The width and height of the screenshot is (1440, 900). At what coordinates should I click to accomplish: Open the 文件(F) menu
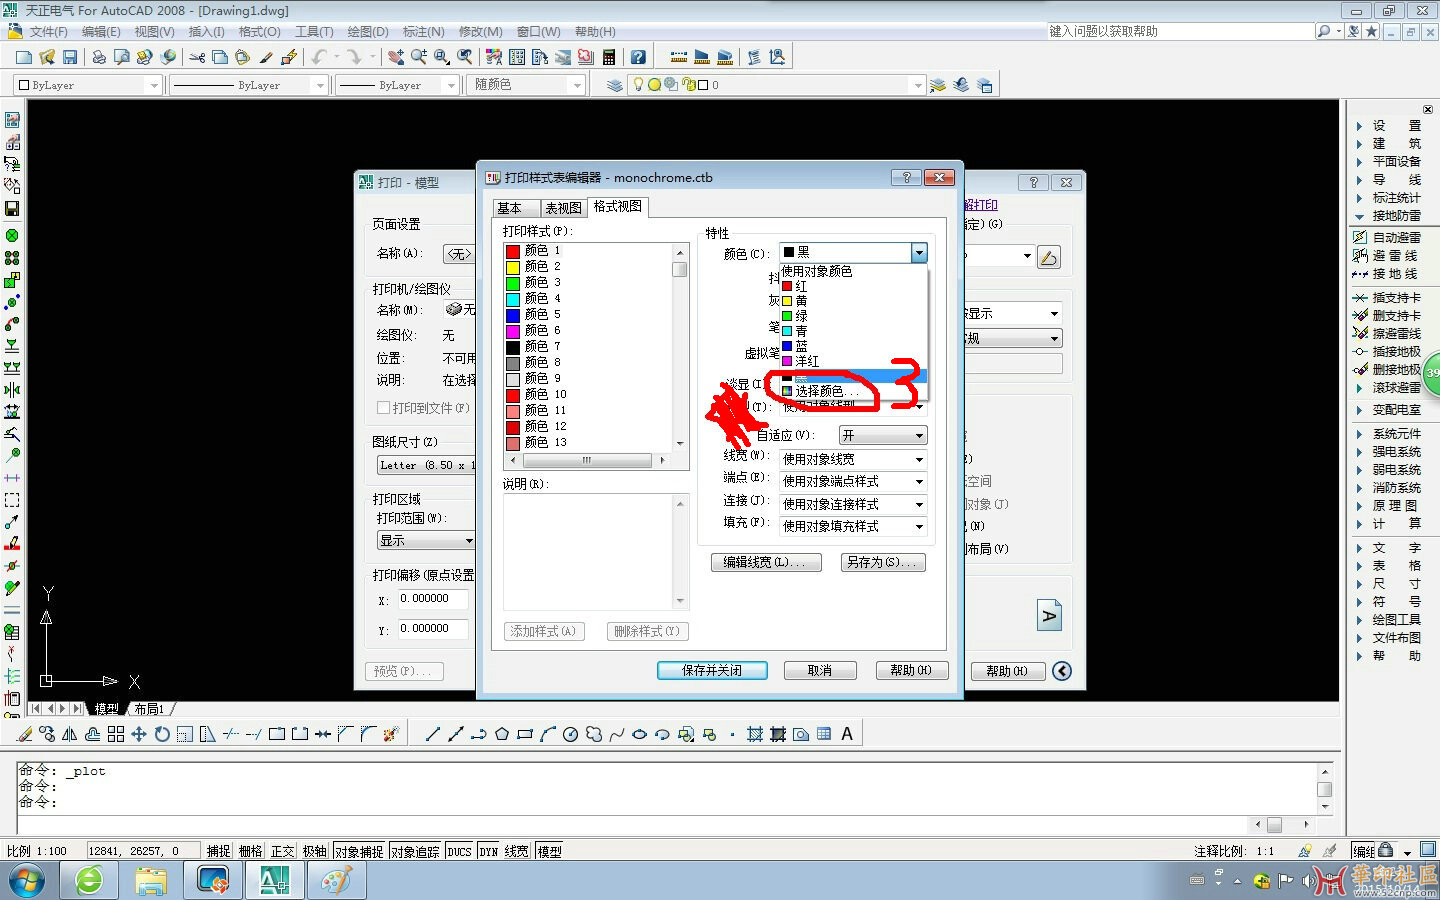[x=48, y=32]
